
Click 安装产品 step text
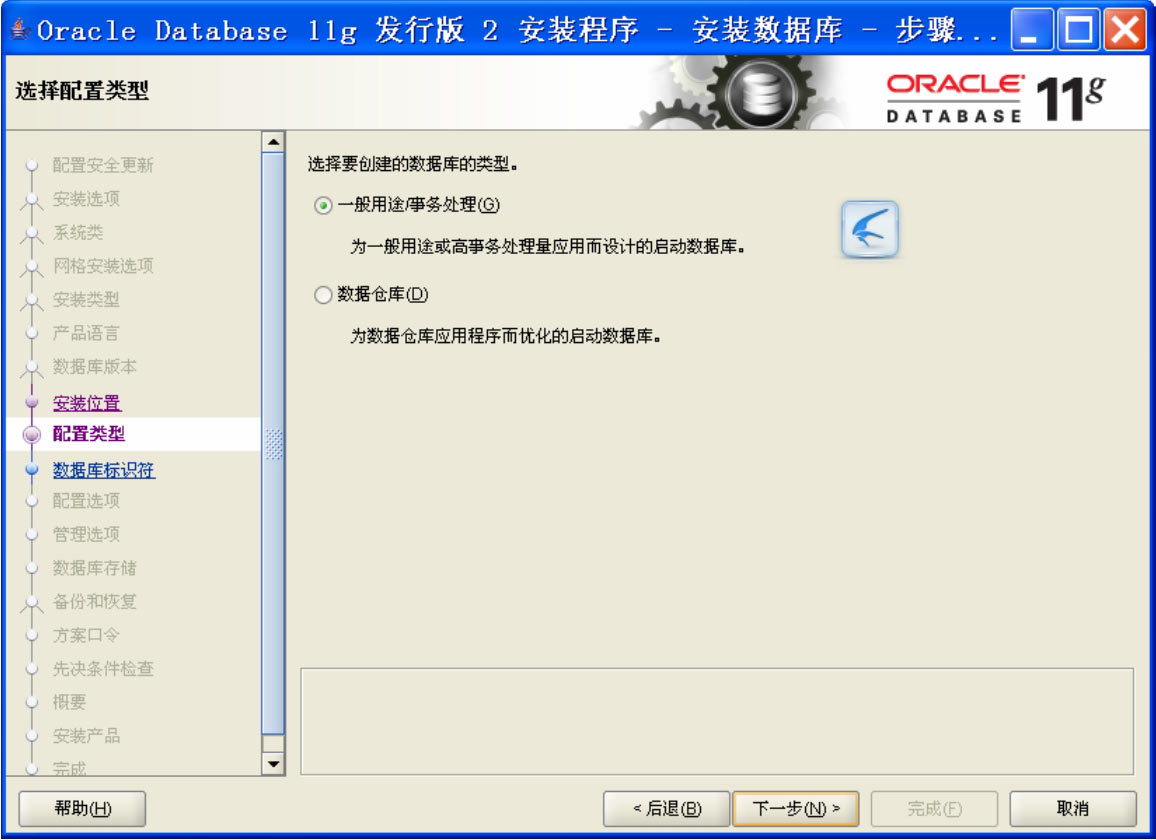(86, 735)
